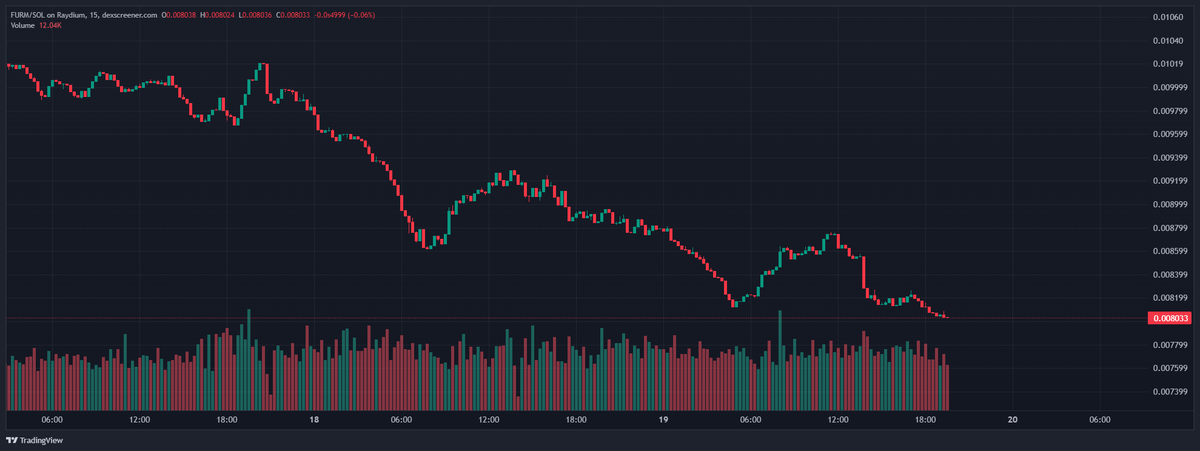The width and height of the screenshot is (1200, 451).
Task: Click the 0.008399 price axis label
Action: coord(1169,274)
